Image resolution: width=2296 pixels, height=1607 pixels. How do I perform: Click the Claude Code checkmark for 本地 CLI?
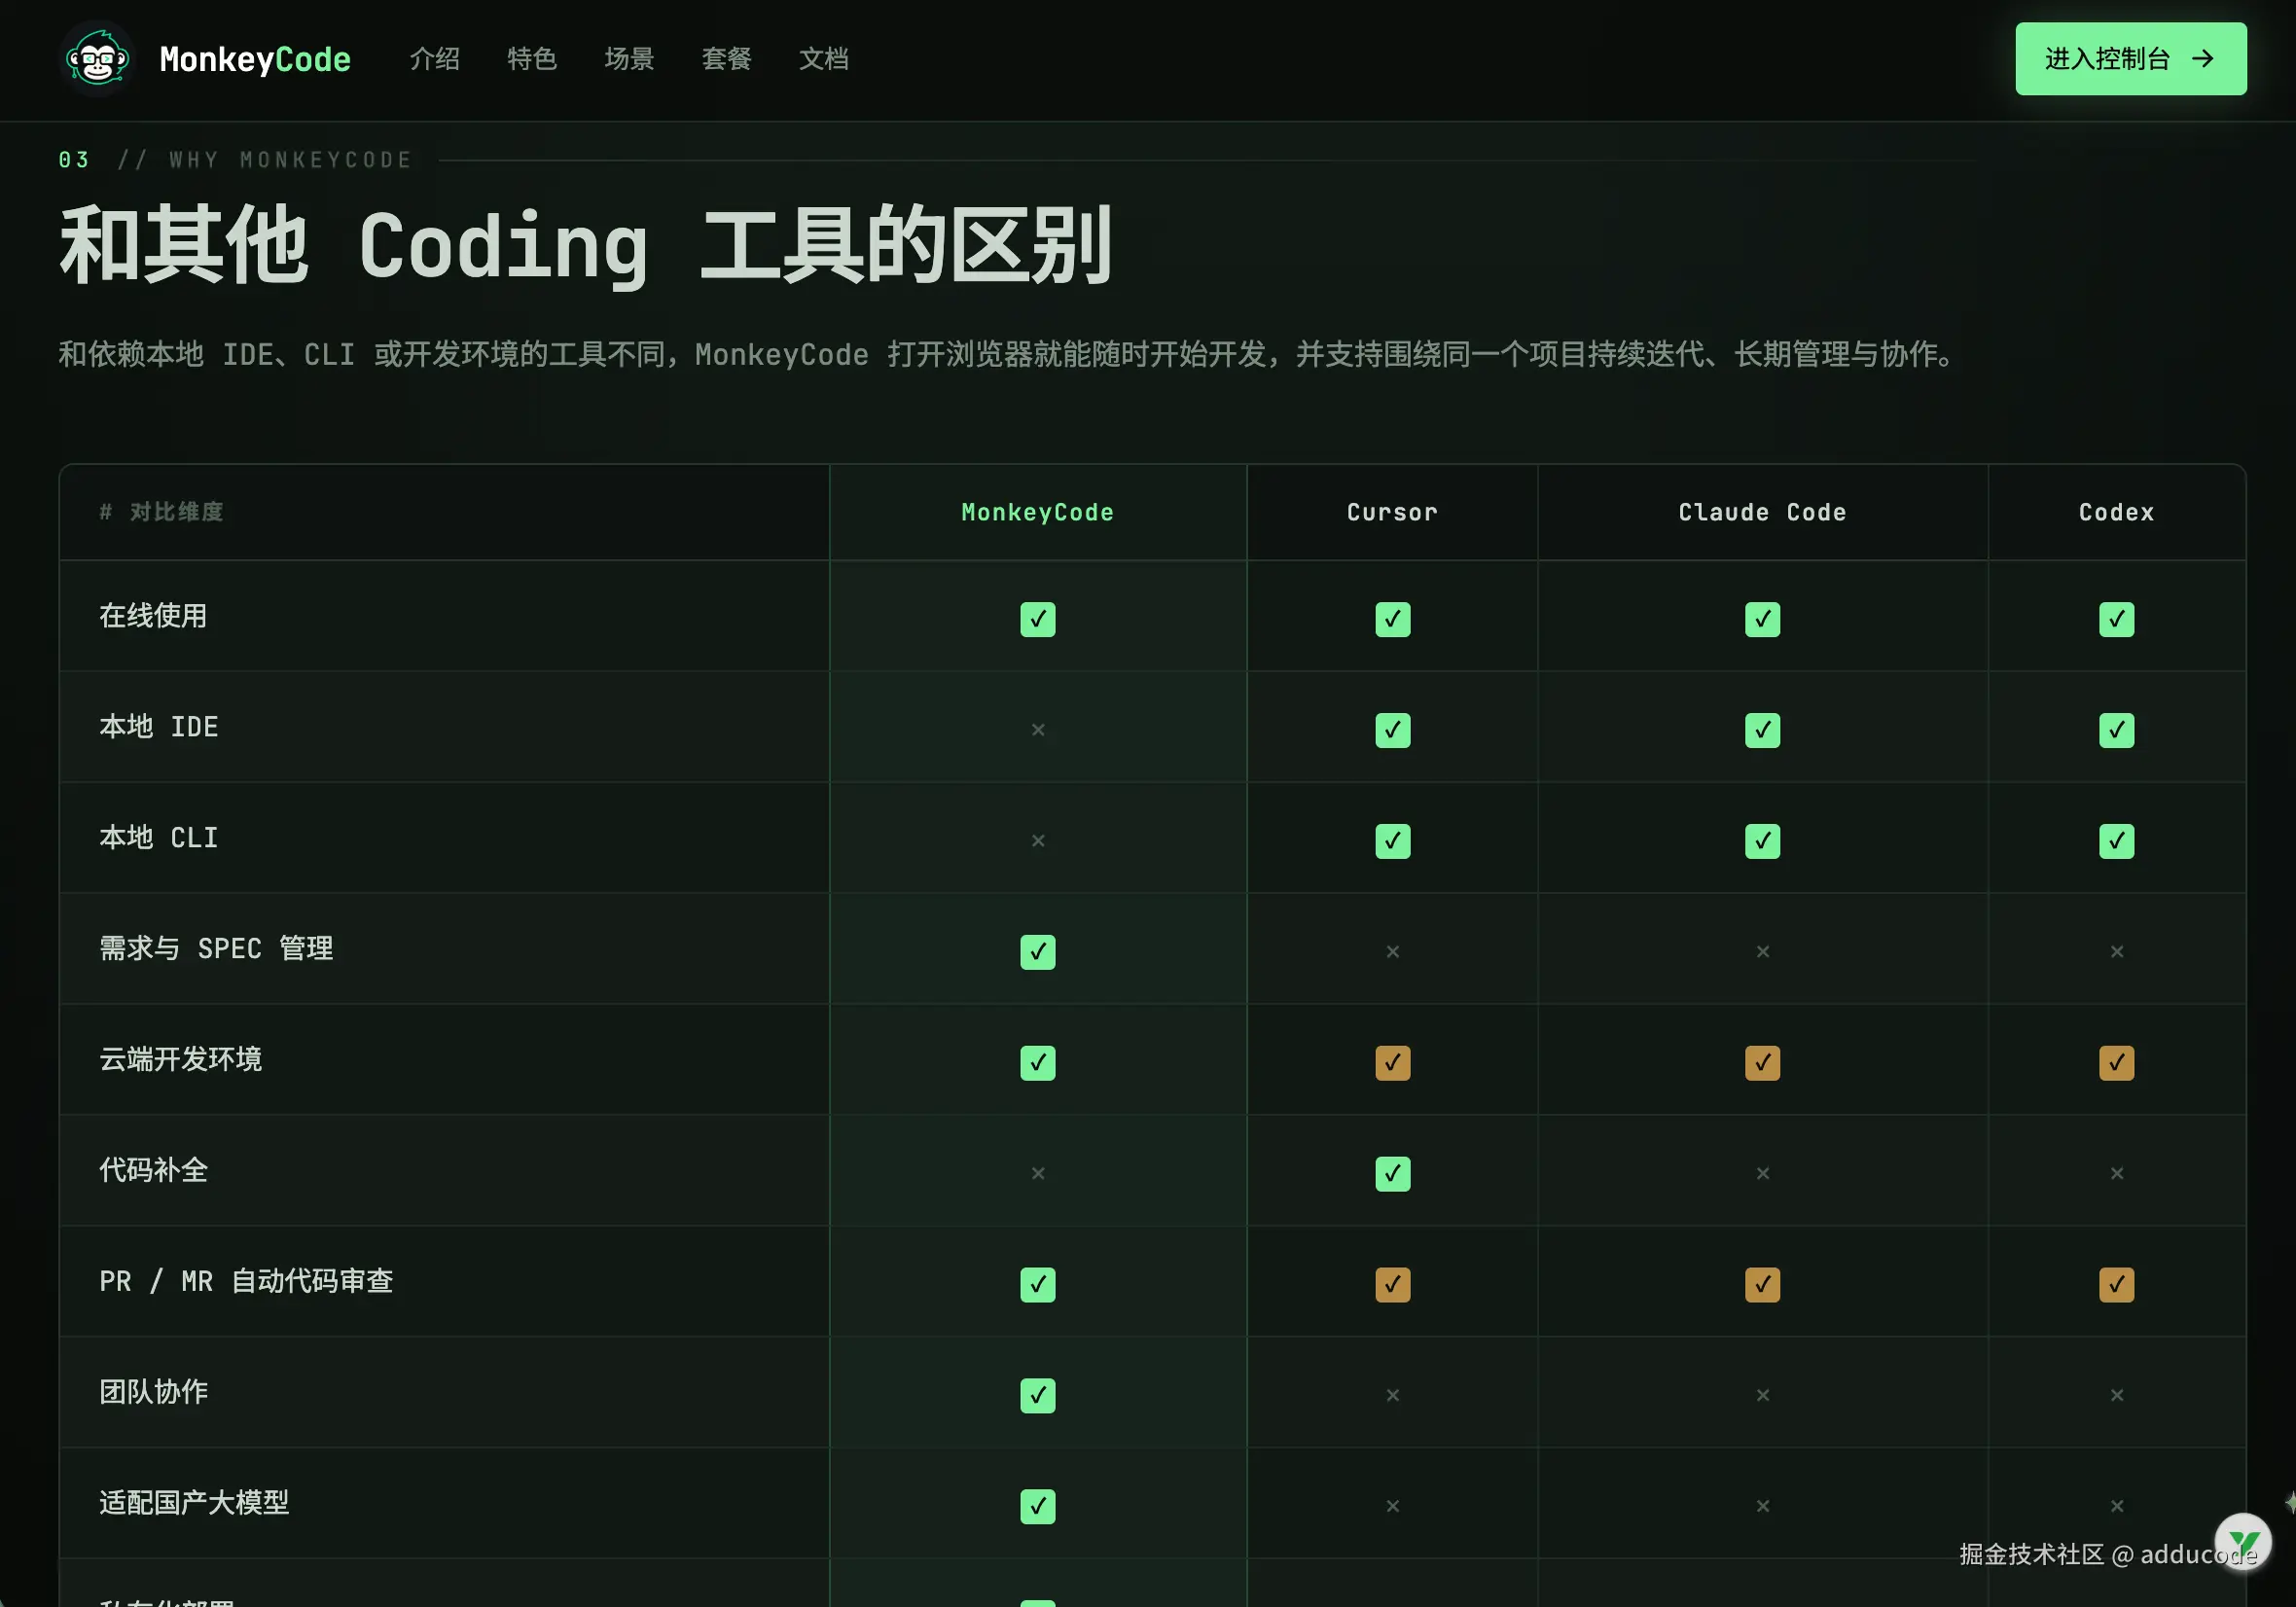tap(1762, 841)
